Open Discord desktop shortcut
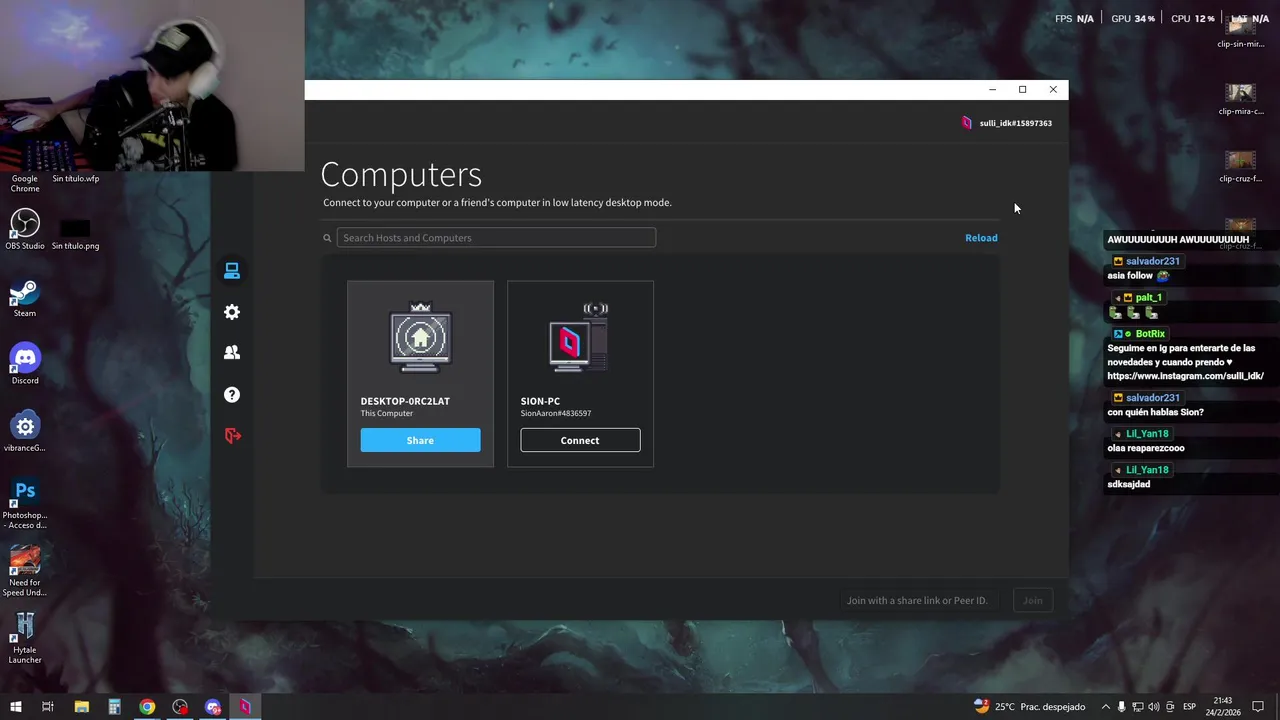 pos(25,364)
